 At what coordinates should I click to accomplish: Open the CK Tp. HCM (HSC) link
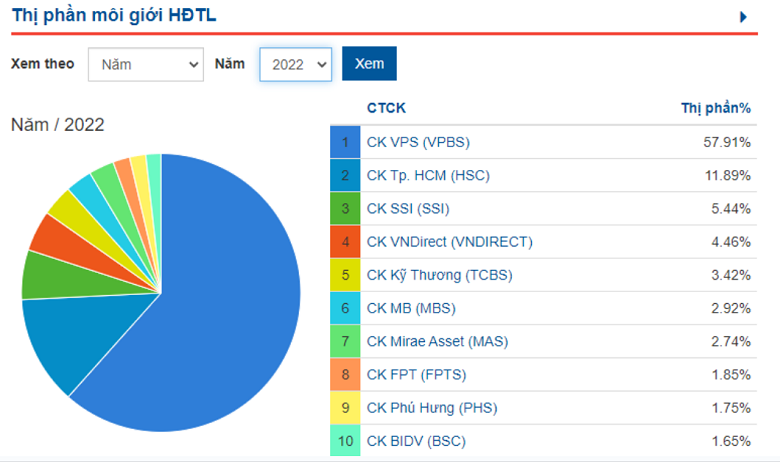click(428, 175)
